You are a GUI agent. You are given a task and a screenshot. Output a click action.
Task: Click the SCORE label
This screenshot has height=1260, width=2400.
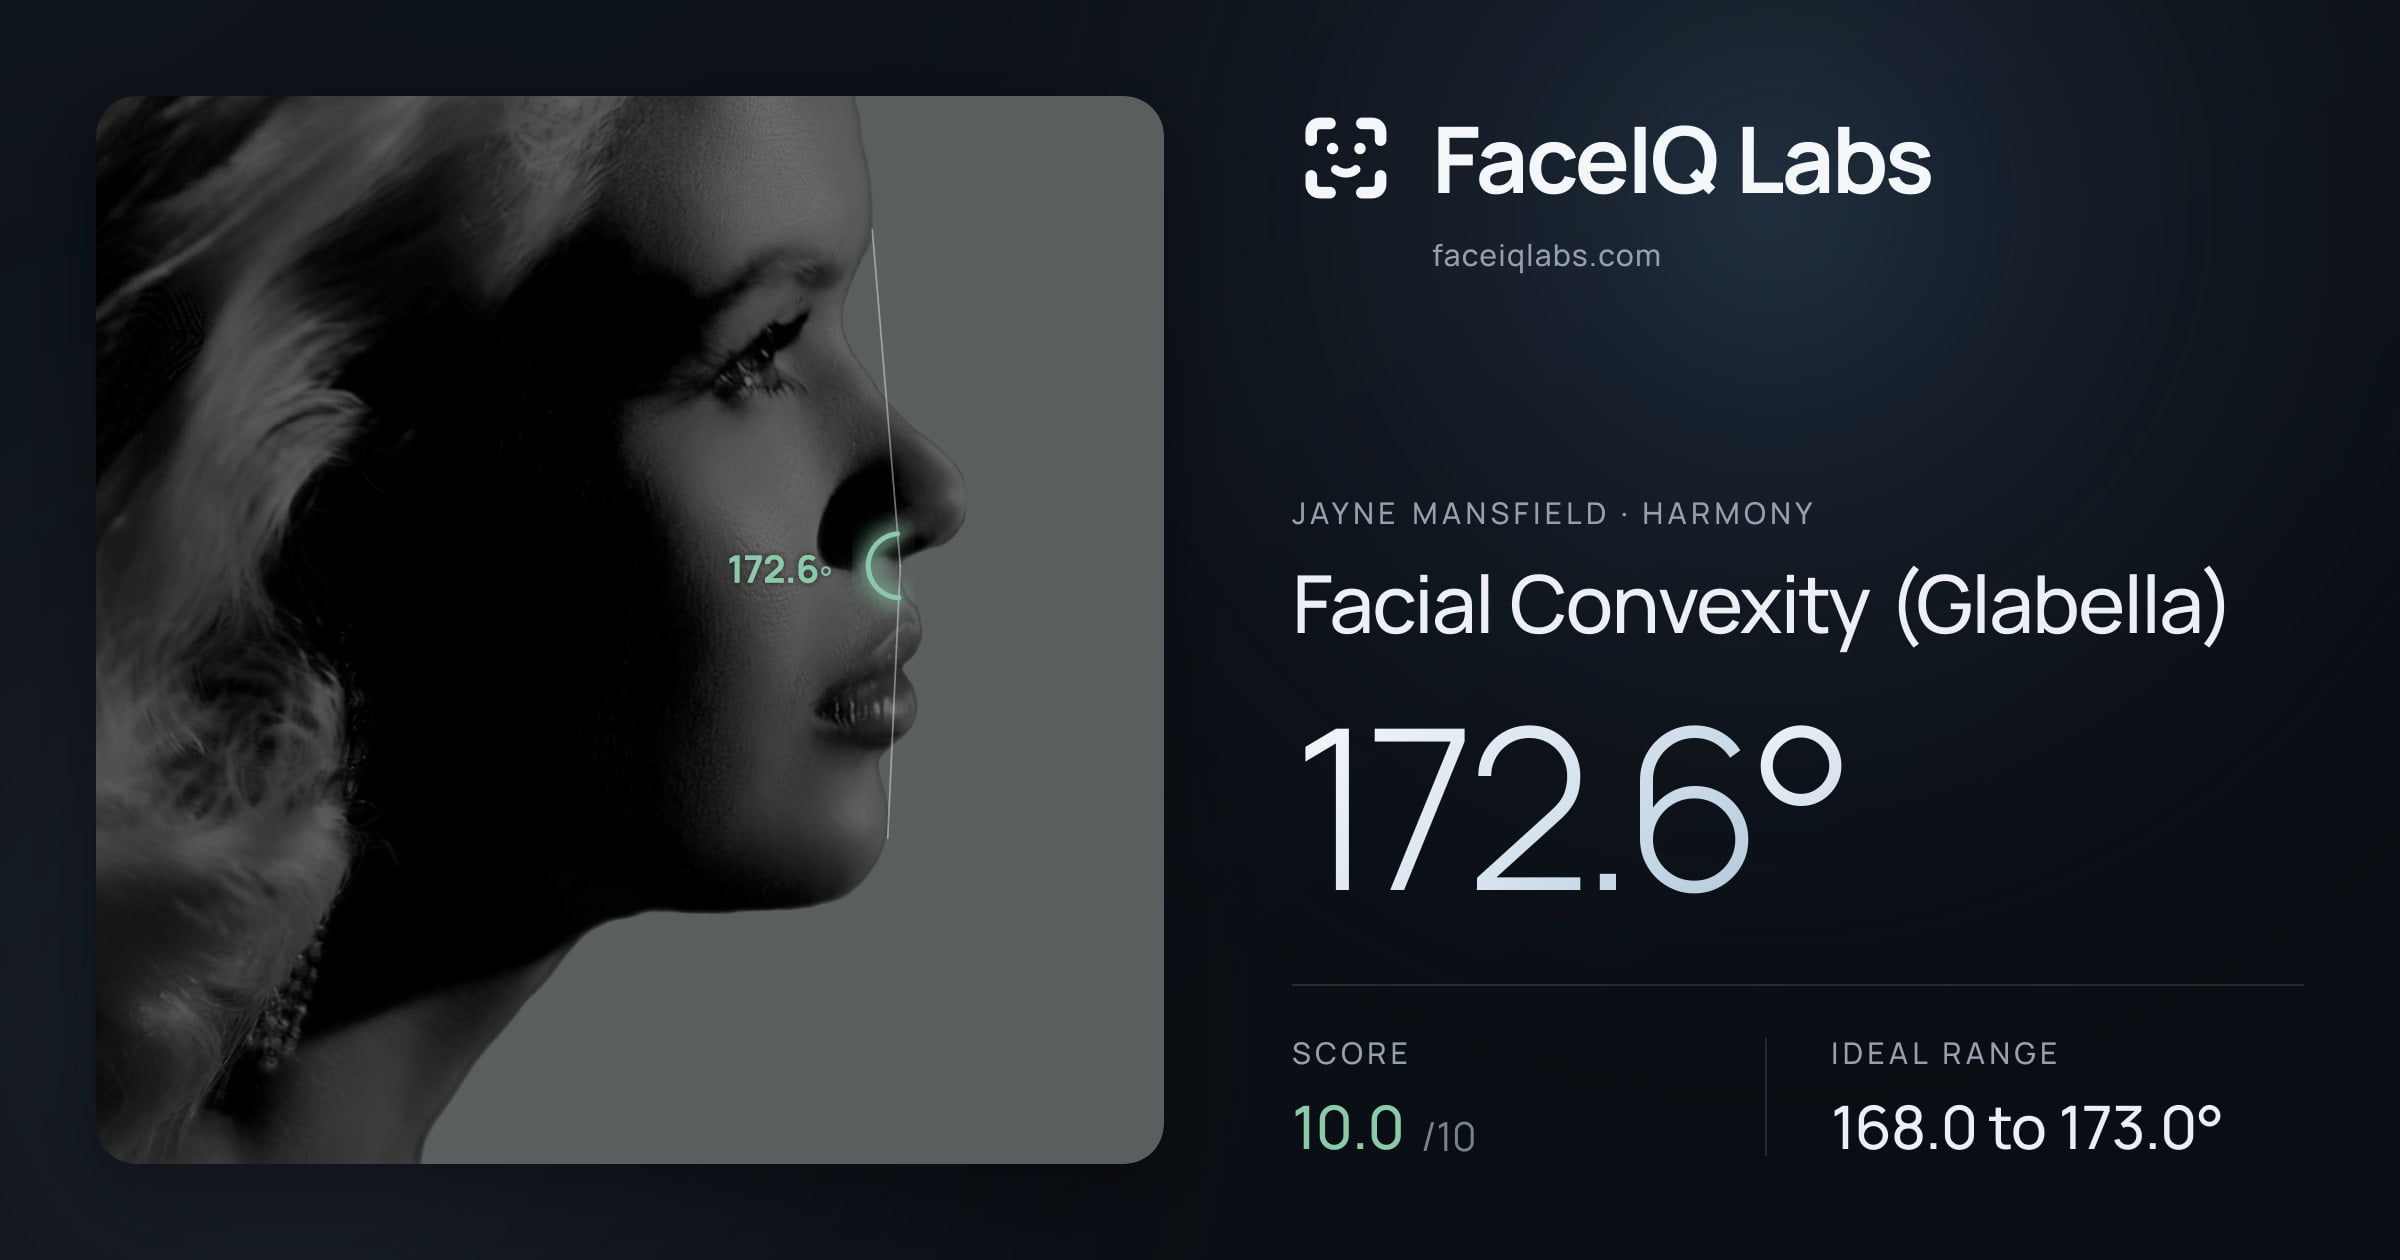tap(1350, 1054)
